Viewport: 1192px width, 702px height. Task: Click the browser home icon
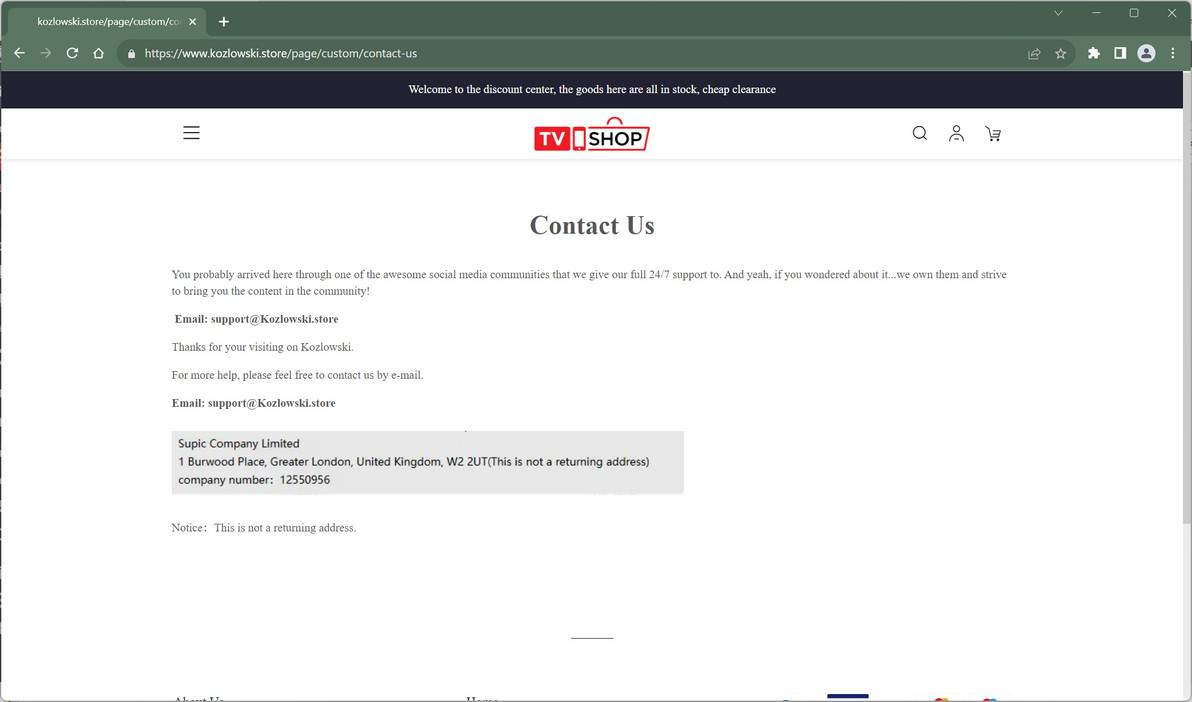coord(98,53)
